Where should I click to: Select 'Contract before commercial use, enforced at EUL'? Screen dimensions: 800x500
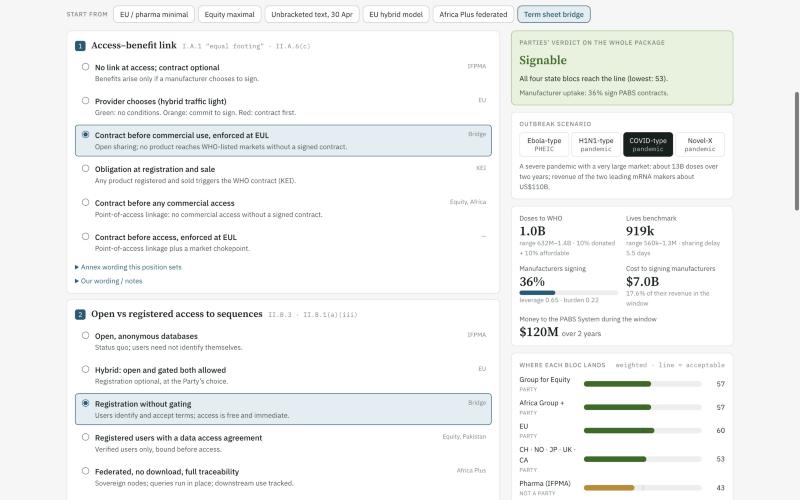[x=283, y=140]
